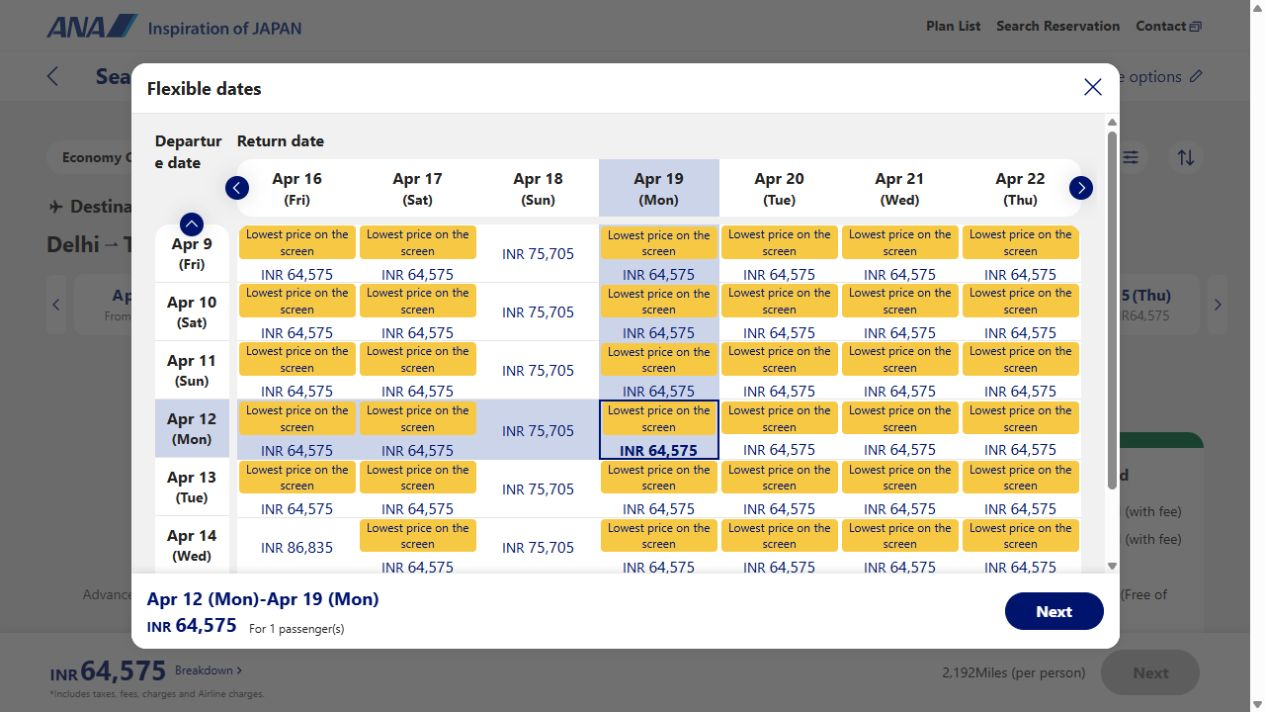Viewport: 1265px width, 712px height.
Task: Select Apr 16 (Fri) return date header
Action: click(x=297, y=188)
